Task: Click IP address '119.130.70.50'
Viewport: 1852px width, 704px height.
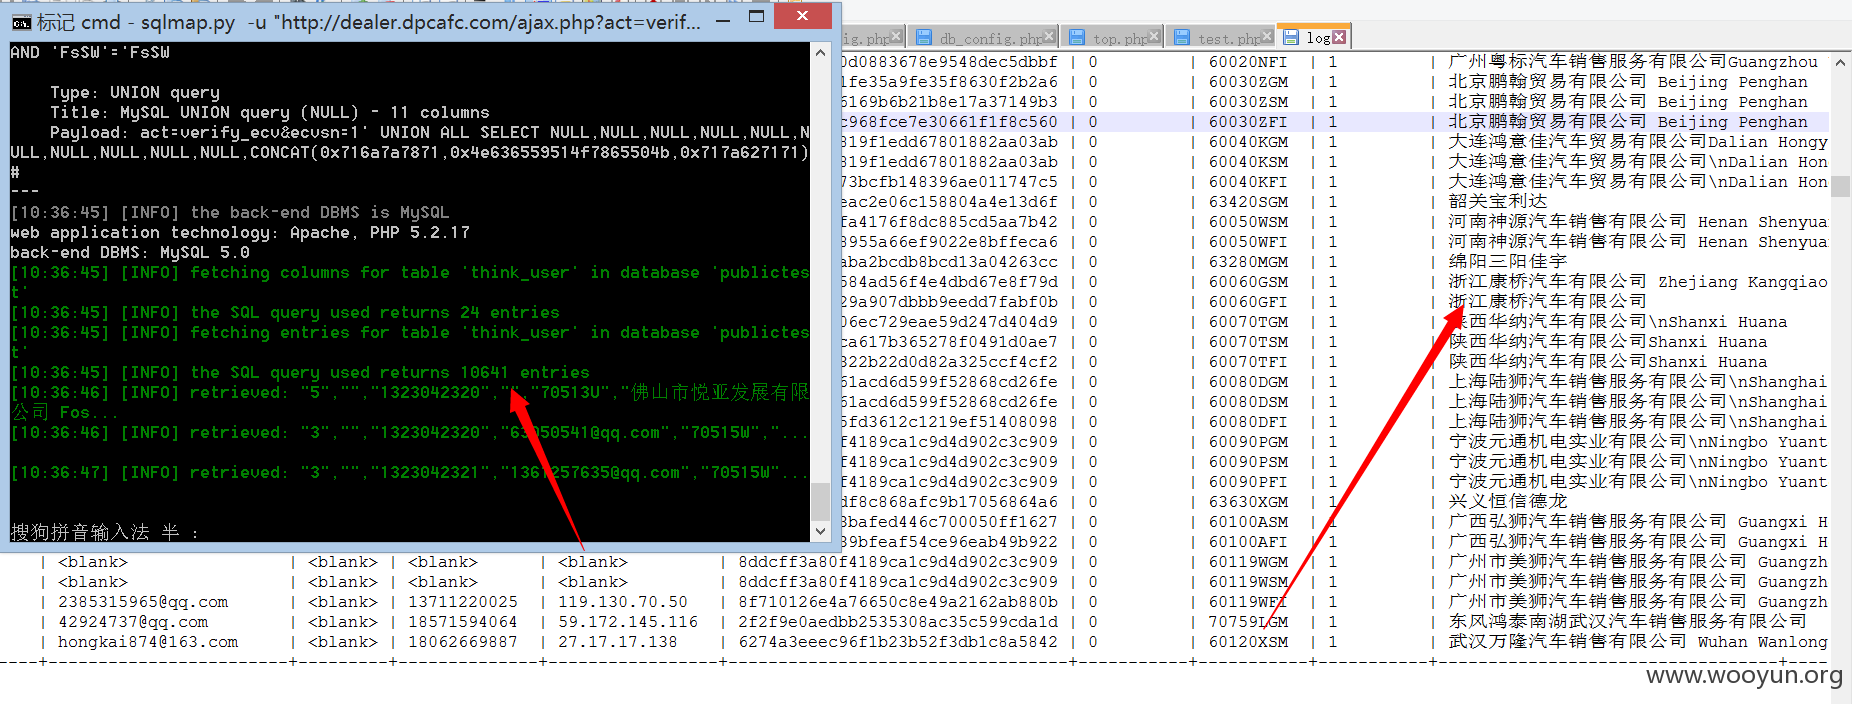Action: [x=623, y=602]
